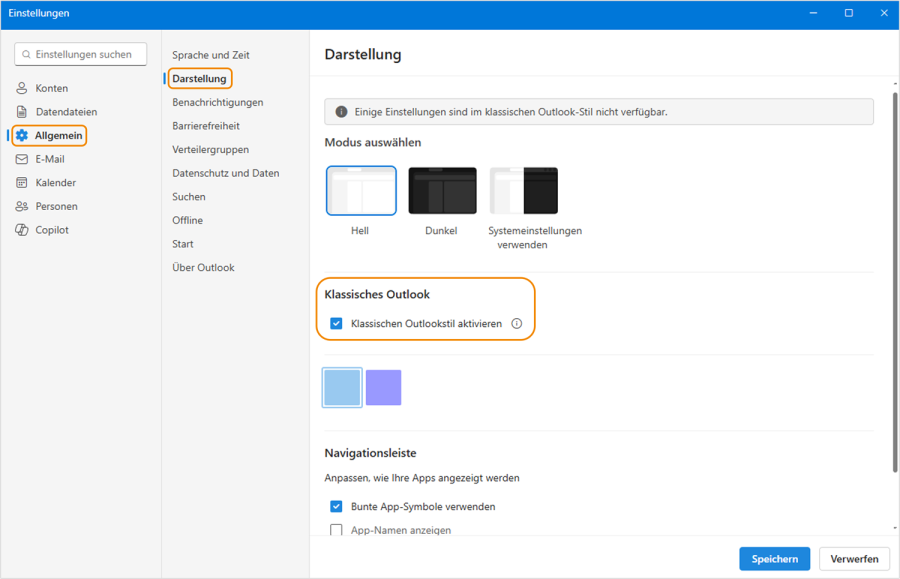This screenshot has width=900, height=579.
Task: Click the Navigationsleiste heading
Action: click(370, 453)
